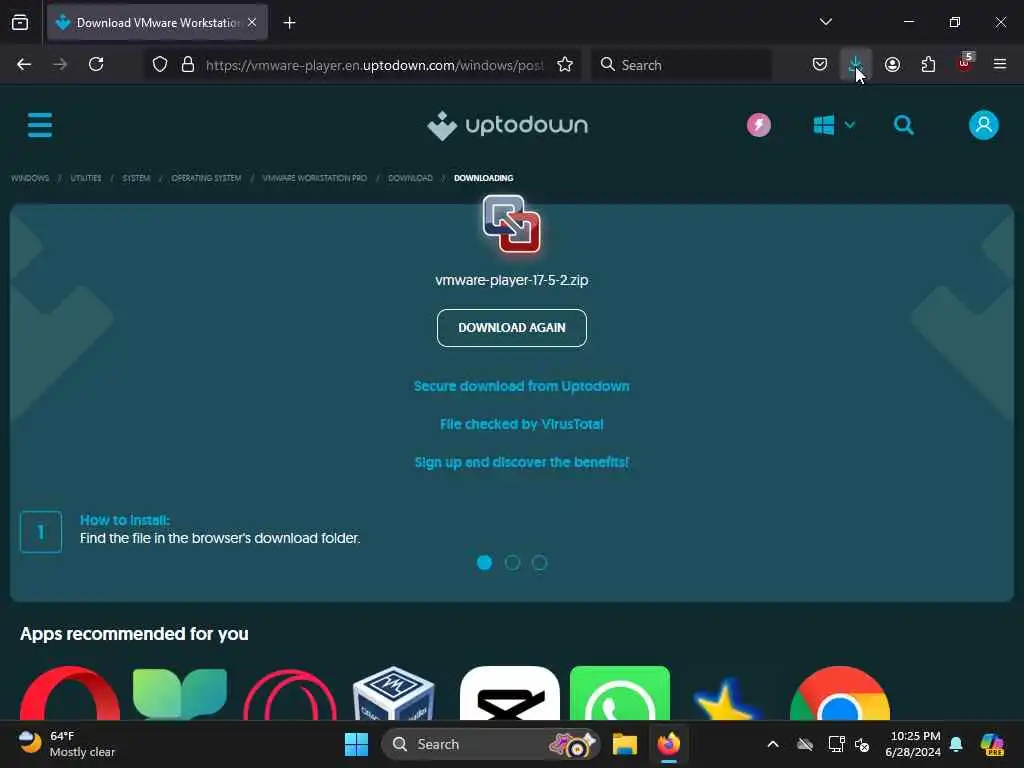Show hidden system tray icons chevron
1024x768 pixels.
[773, 744]
